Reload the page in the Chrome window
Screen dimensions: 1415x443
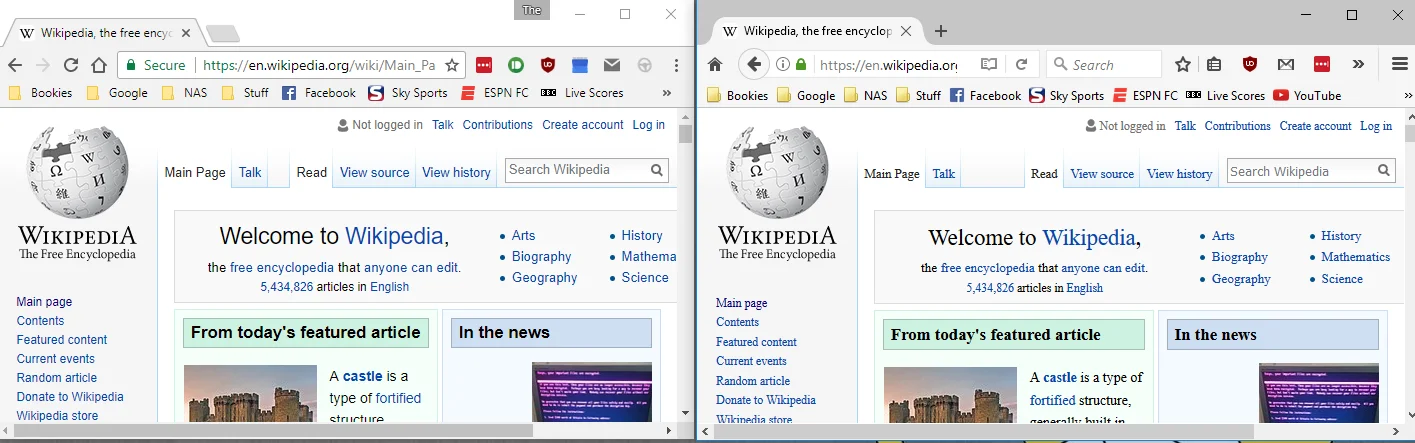pyautogui.click(x=71, y=65)
